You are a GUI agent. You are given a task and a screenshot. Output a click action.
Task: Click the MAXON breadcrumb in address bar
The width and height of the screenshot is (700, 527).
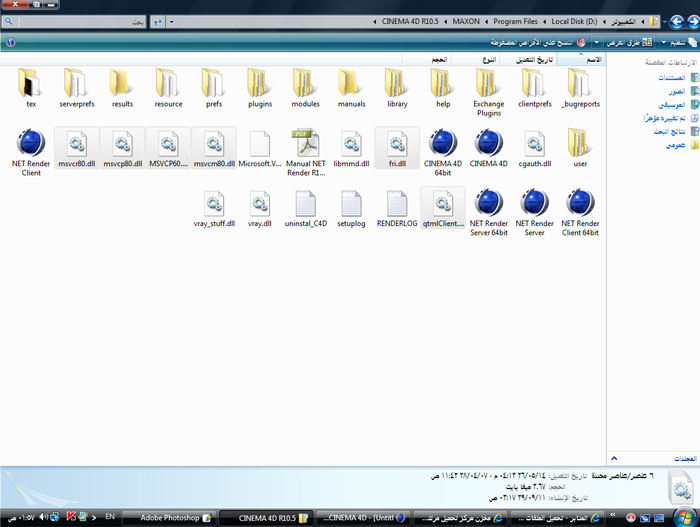[466, 21]
